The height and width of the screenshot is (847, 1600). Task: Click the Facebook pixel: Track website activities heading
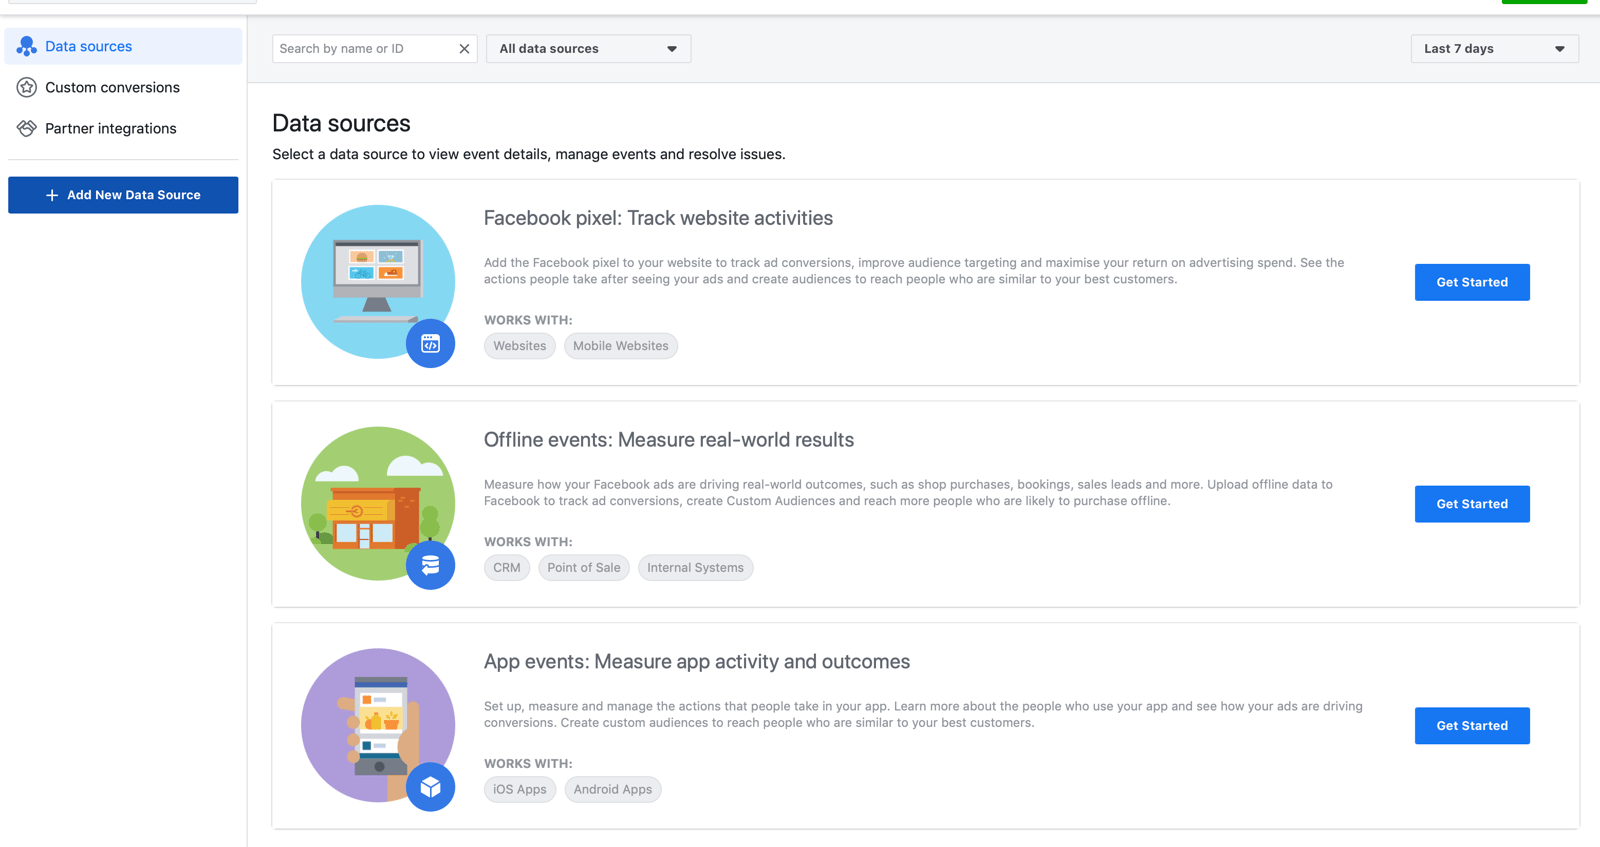coord(658,218)
